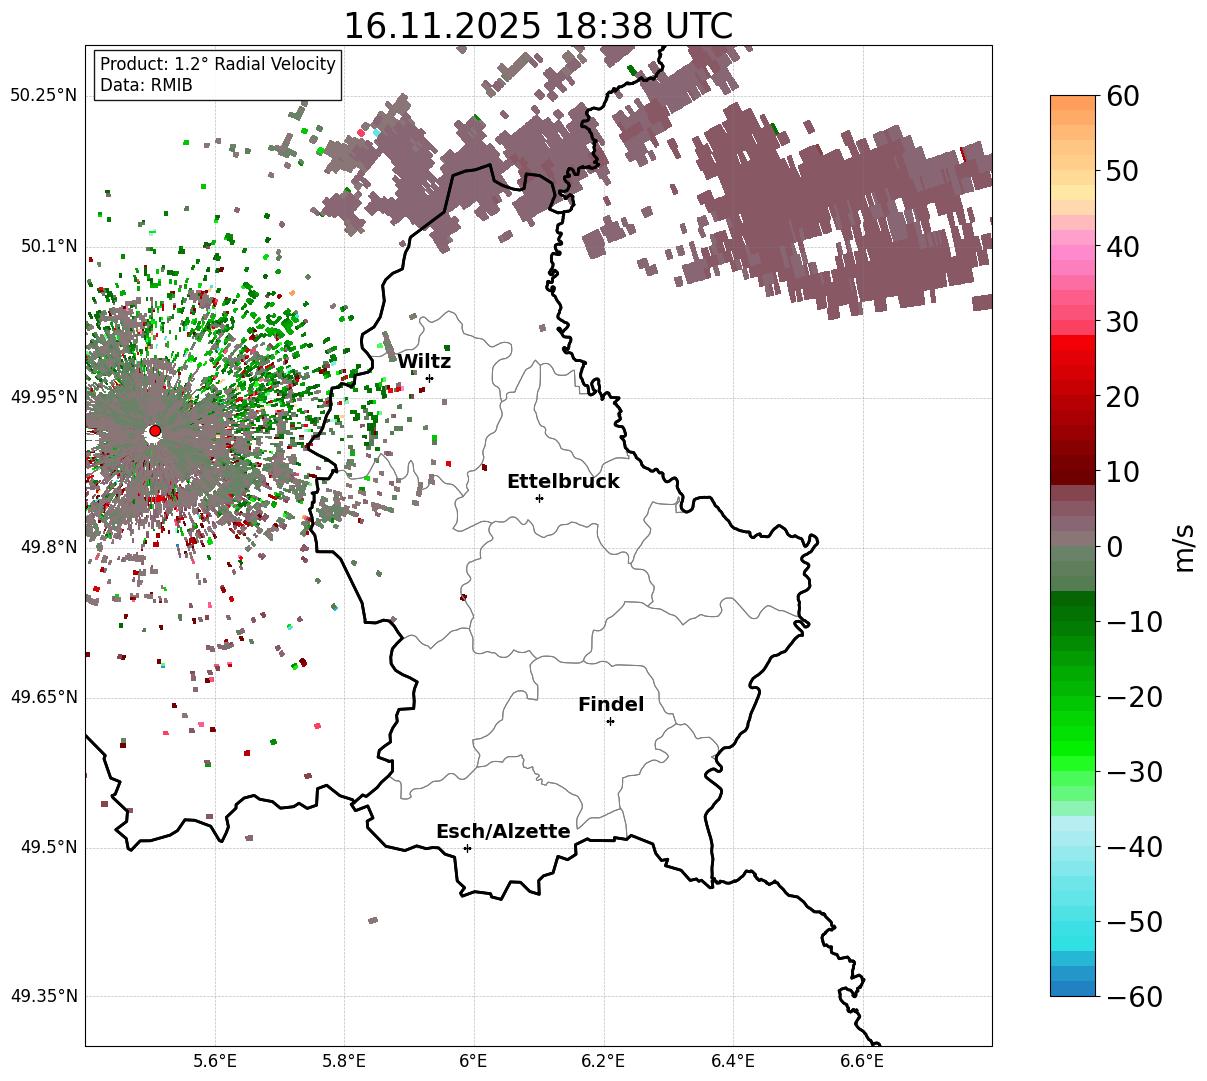
Task: Click the 0 tick on the colorbar
Action: point(1114,547)
